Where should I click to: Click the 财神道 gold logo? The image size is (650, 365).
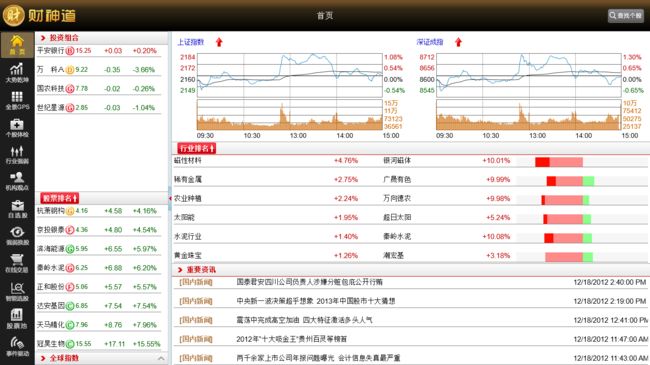pyautogui.click(x=39, y=16)
